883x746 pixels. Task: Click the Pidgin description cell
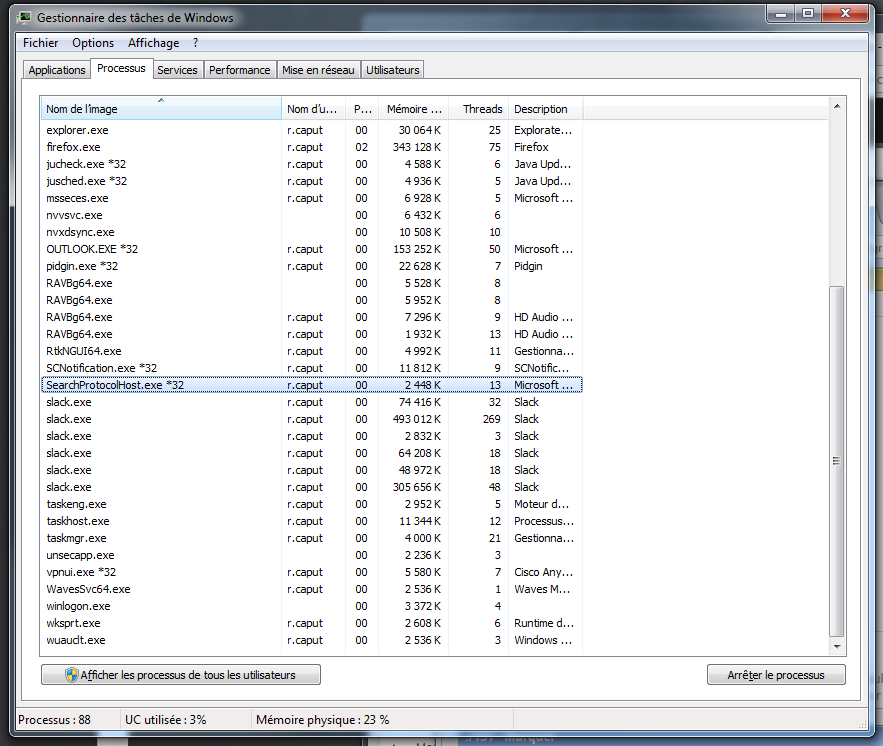[x=528, y=266]
